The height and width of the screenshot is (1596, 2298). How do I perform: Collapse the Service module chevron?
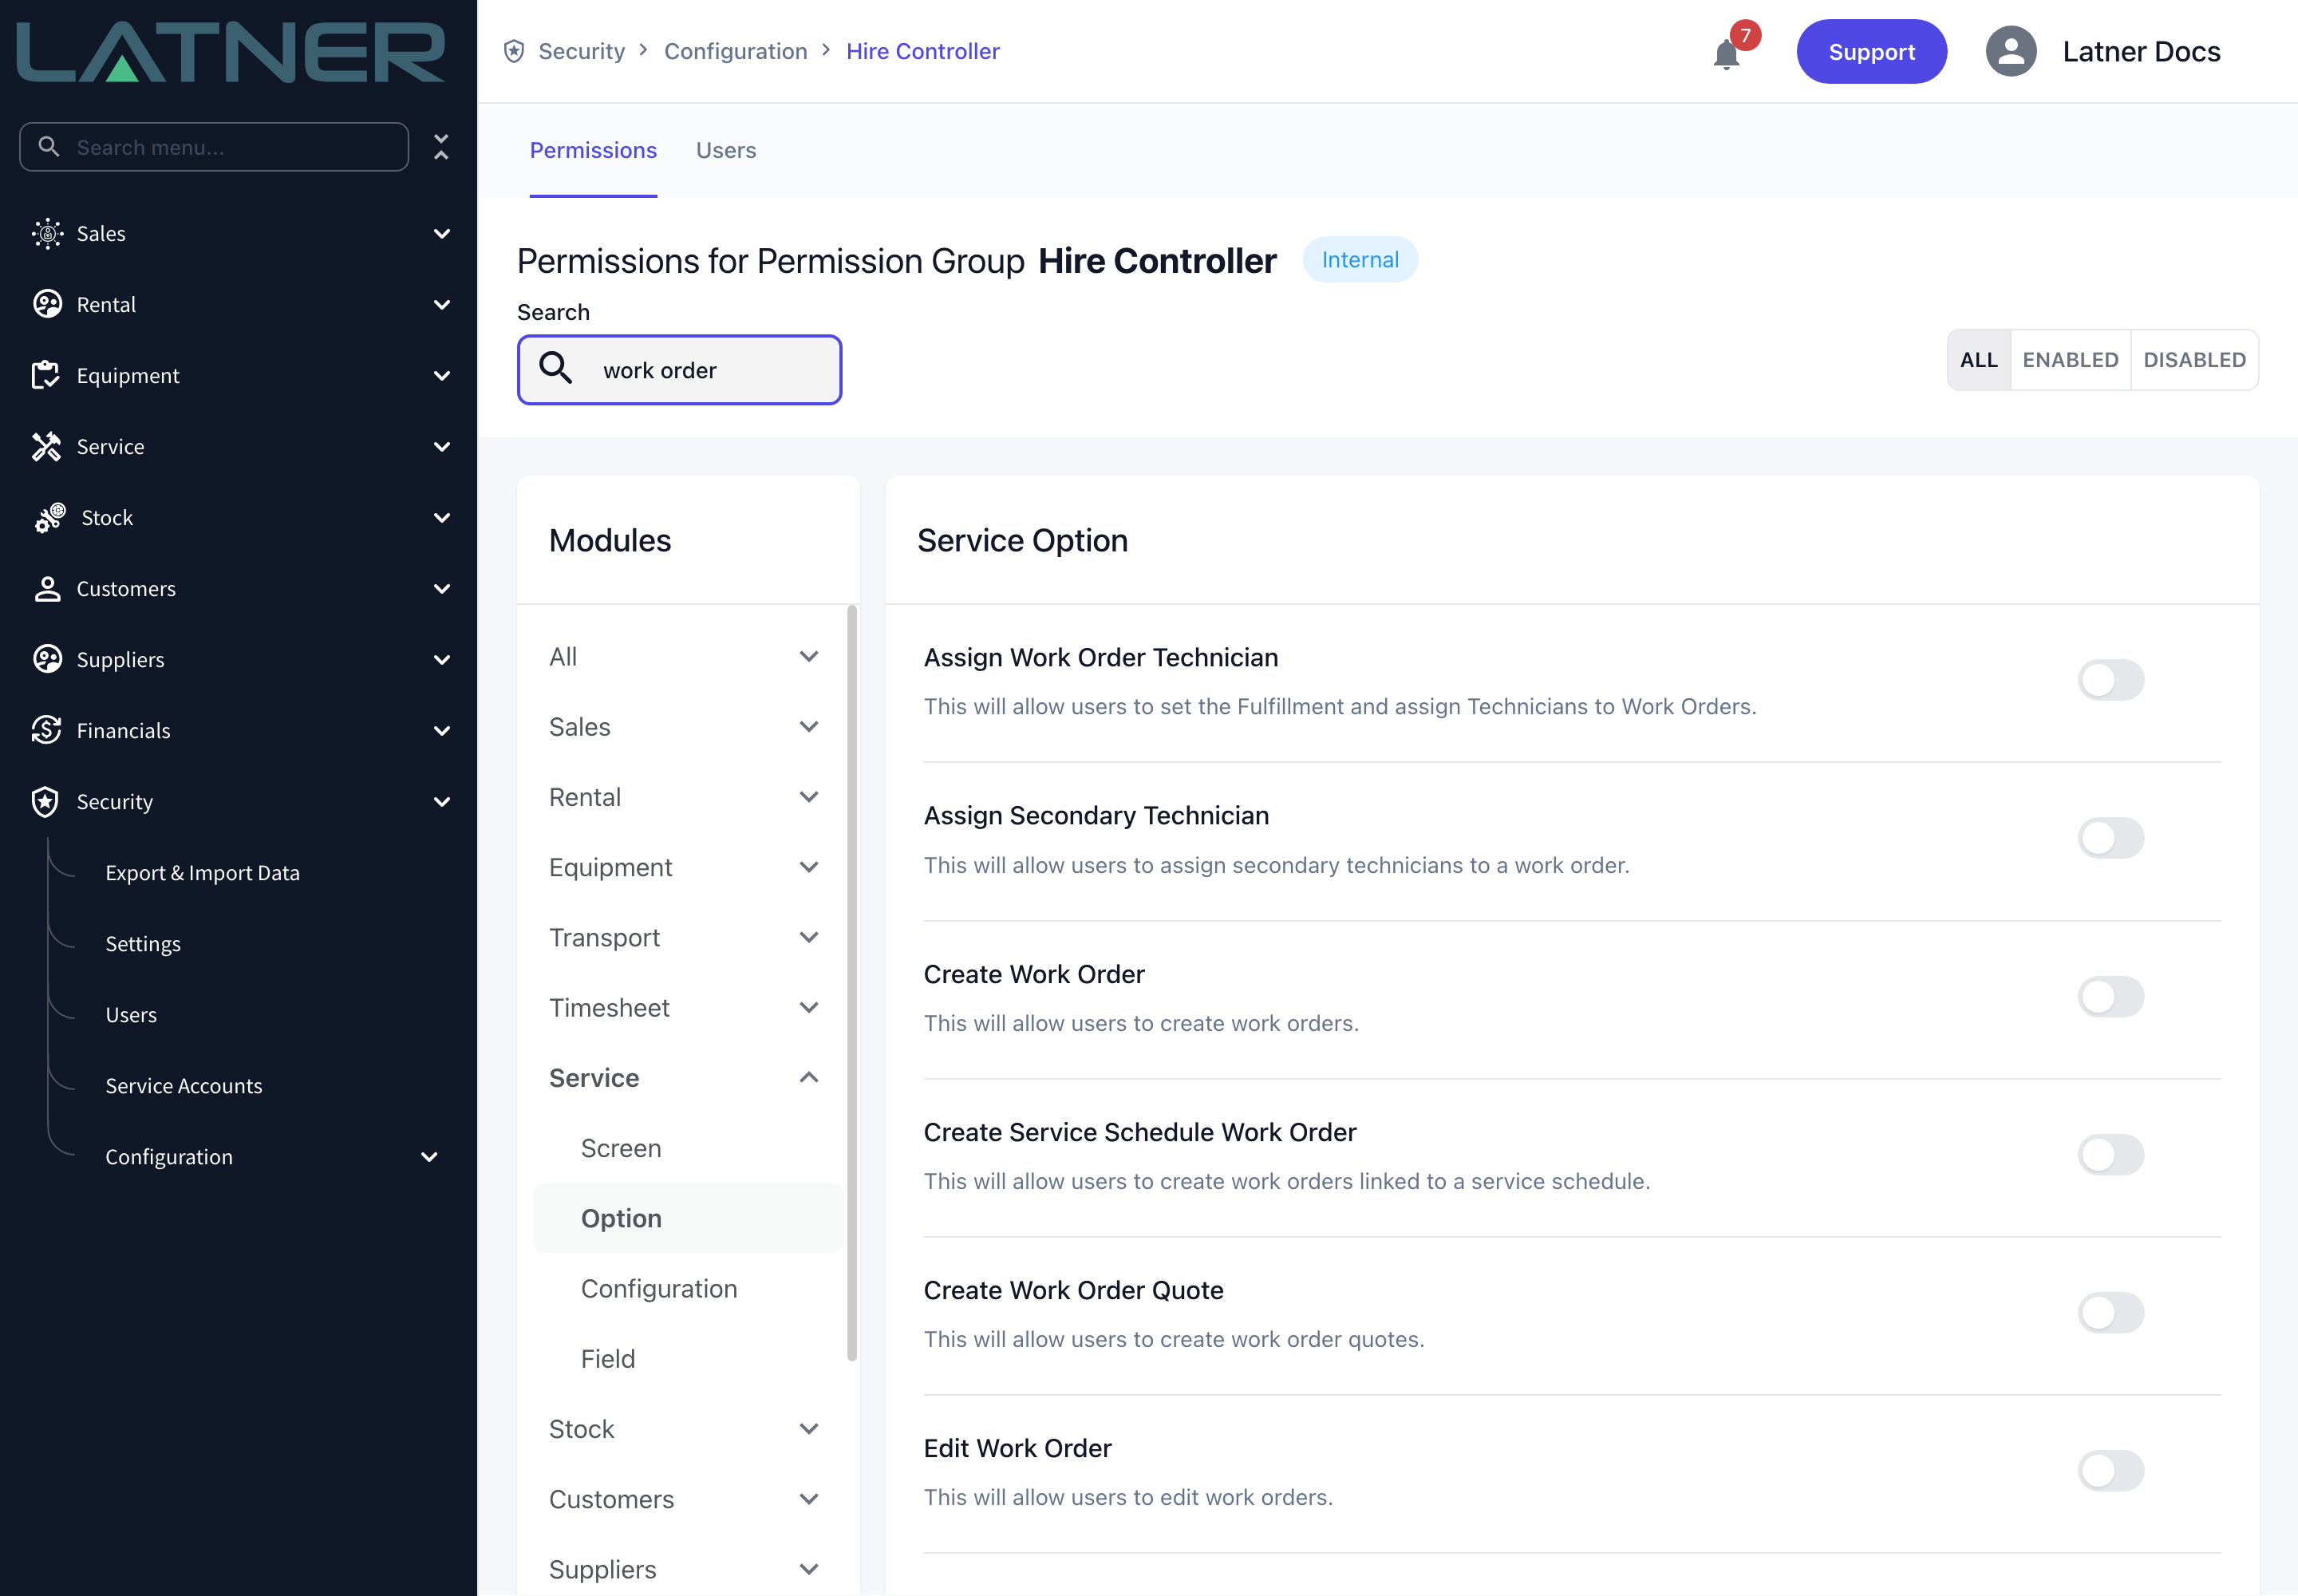[x=809, y=1077]
